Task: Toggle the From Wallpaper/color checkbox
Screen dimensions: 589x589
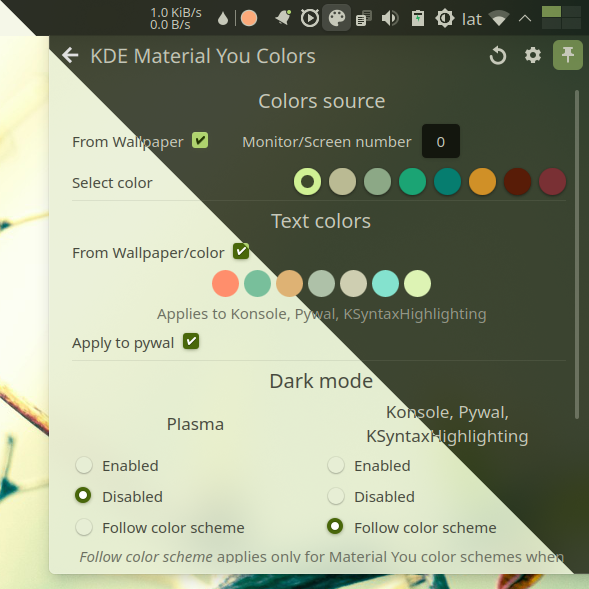Action: coord(241,251)
